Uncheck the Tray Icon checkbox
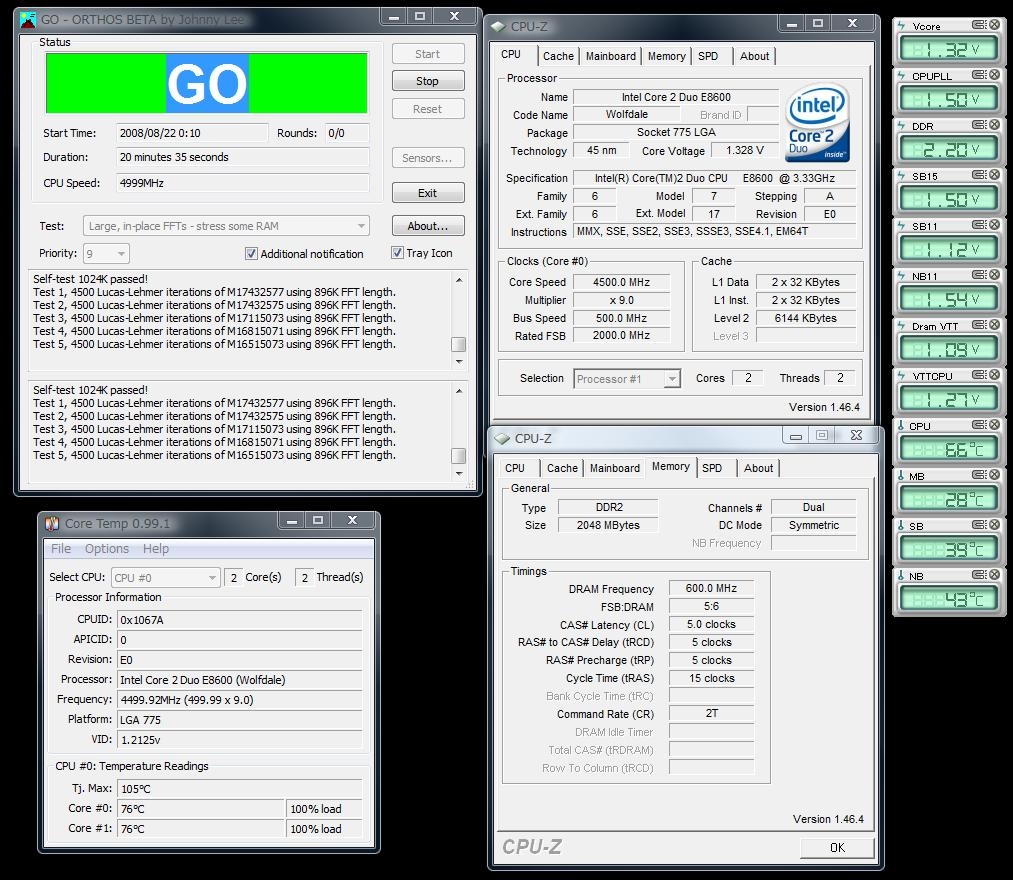This screenshot has height=880, width=1013. [397, 254]
